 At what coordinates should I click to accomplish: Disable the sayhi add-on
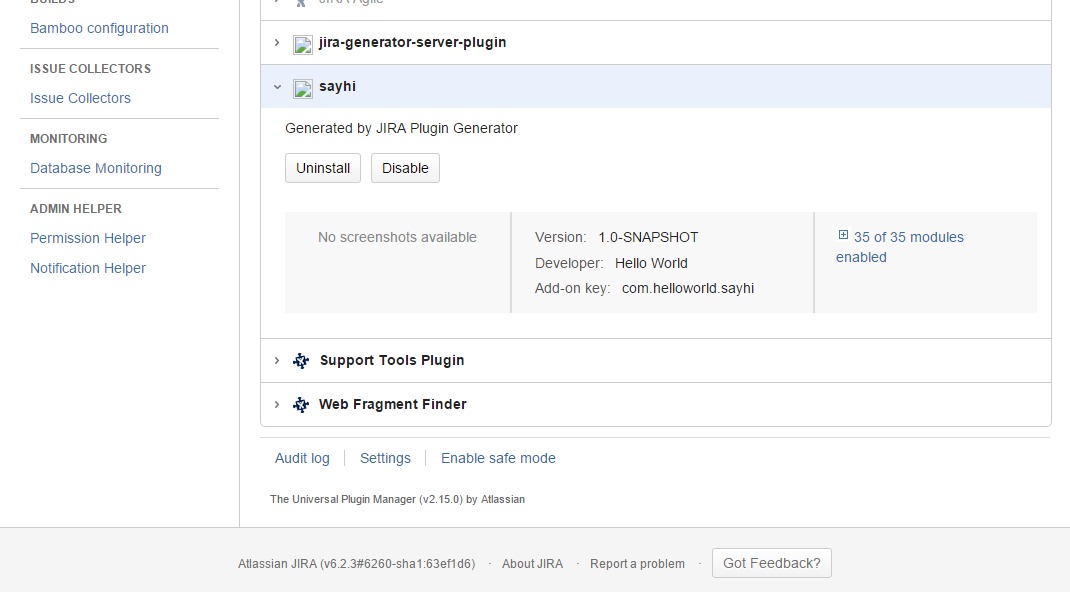pyautogui.click(x=405, y=168)
